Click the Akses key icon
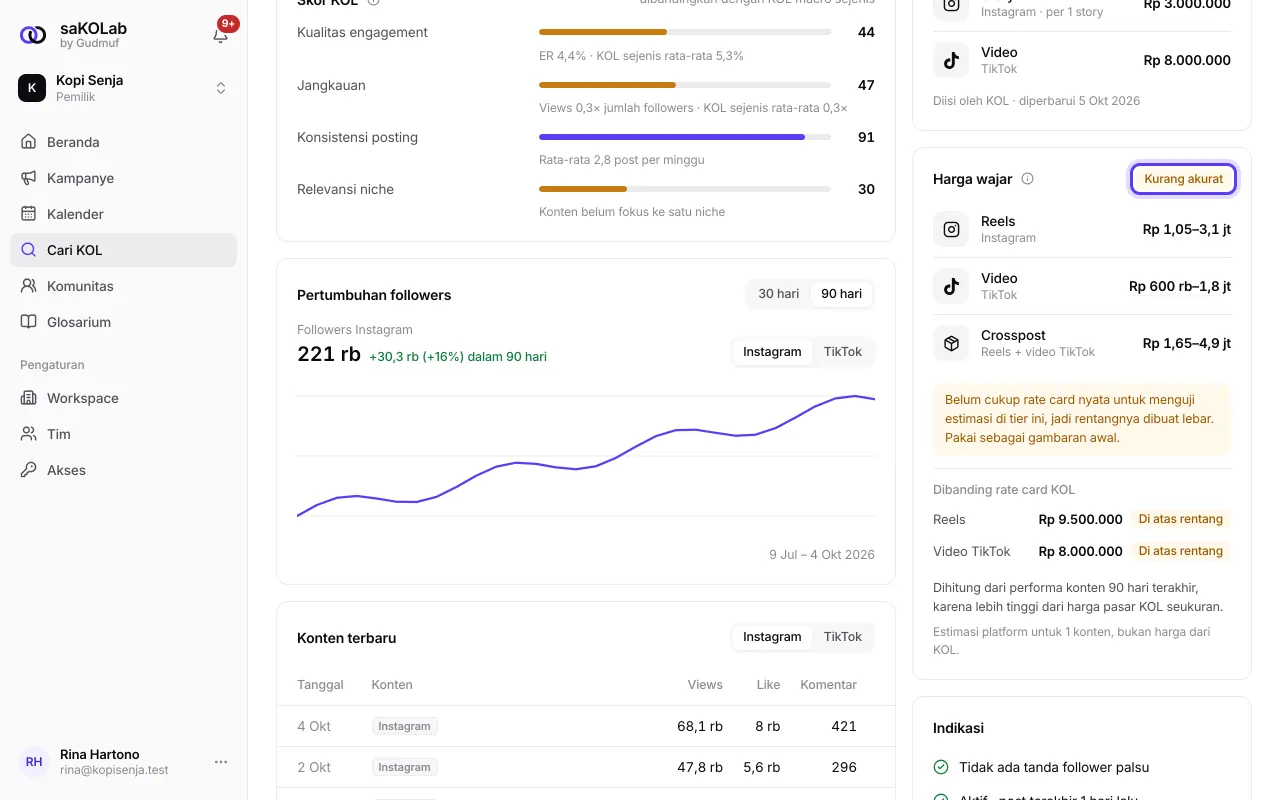This screenshot has height=800, width=1280. [x=29, y=470]
